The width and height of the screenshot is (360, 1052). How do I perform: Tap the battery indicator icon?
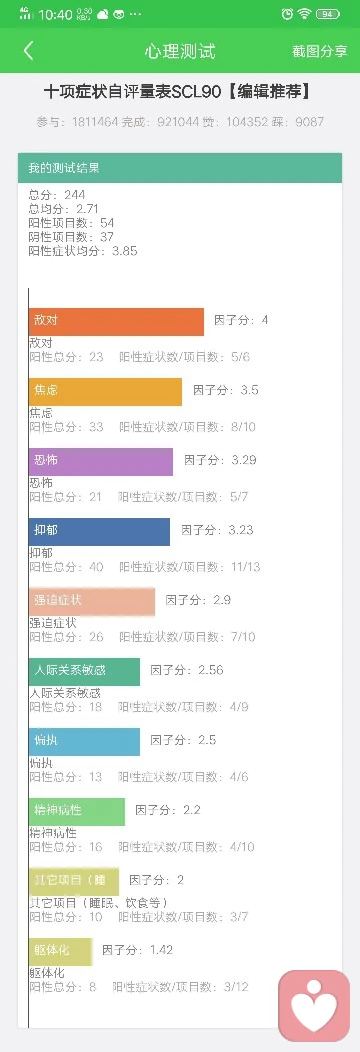coord(328,13)
